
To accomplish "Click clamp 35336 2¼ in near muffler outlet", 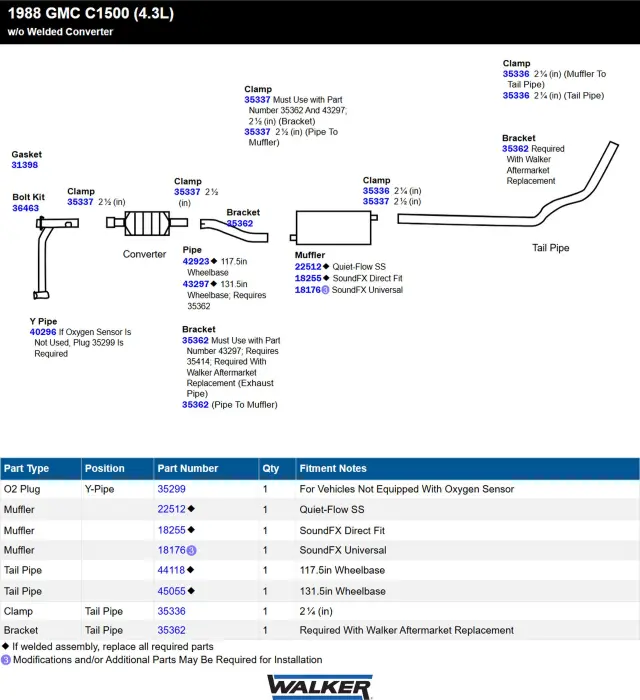I will point(376,191).
